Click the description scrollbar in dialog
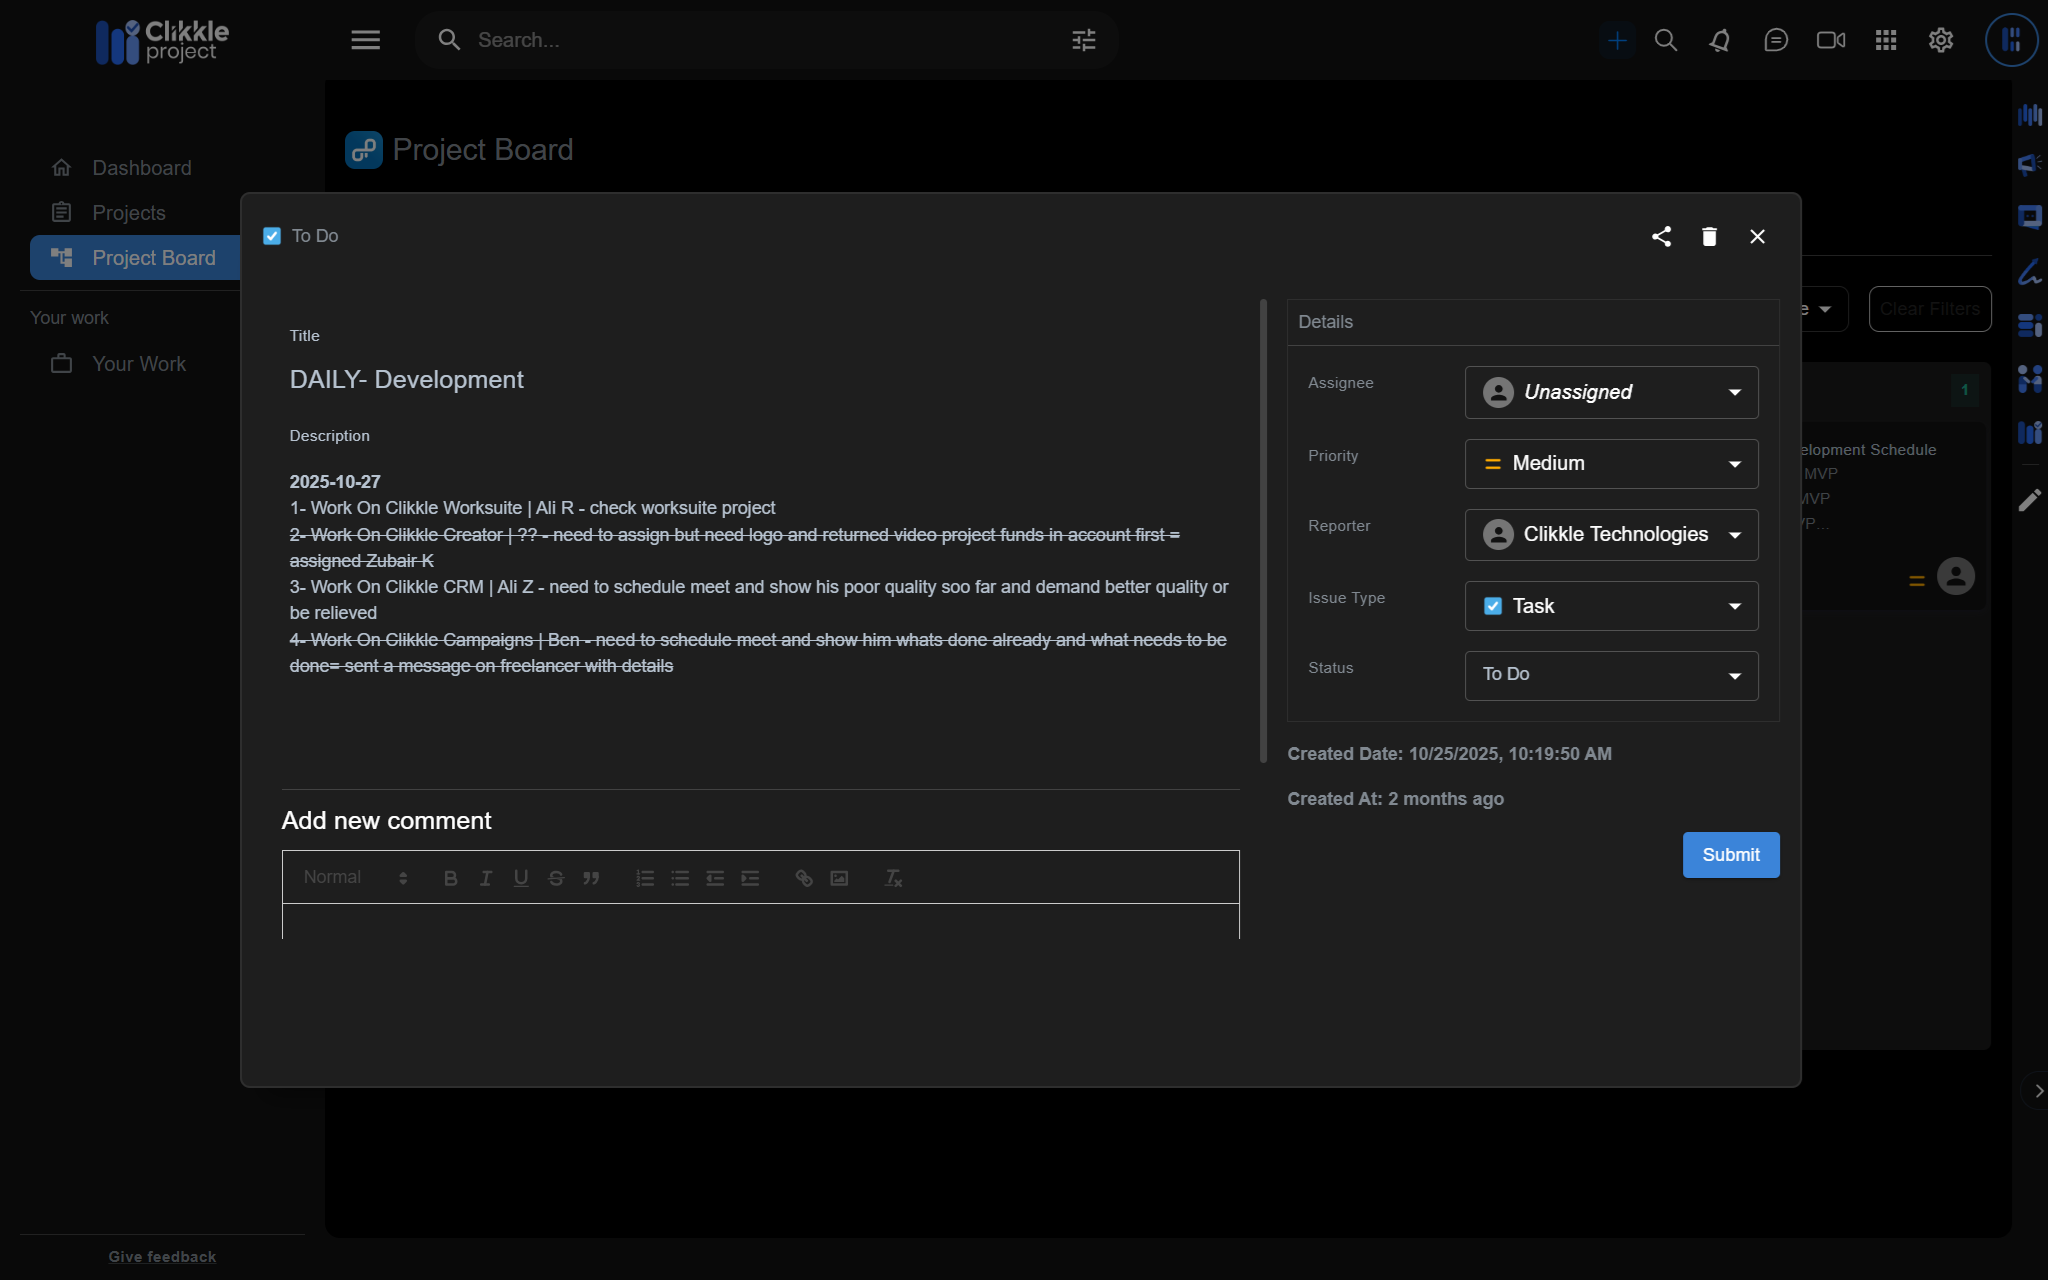Screen dimensions: 2048x1280 point(1263,530)
